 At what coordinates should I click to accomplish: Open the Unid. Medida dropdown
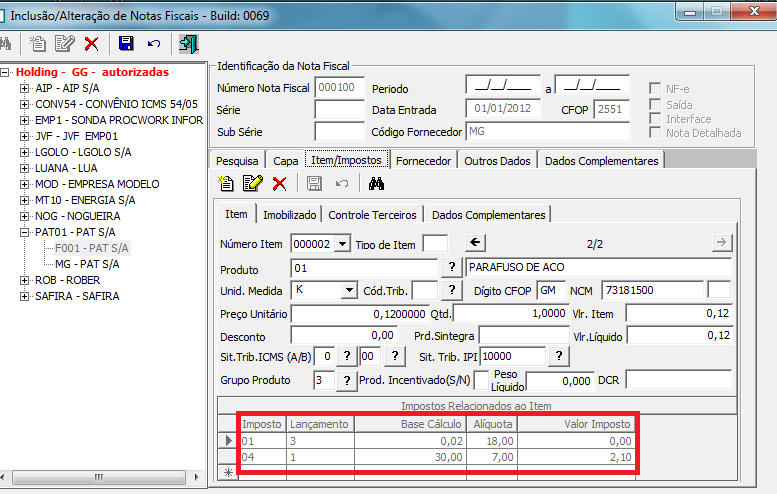click(348, 290)
